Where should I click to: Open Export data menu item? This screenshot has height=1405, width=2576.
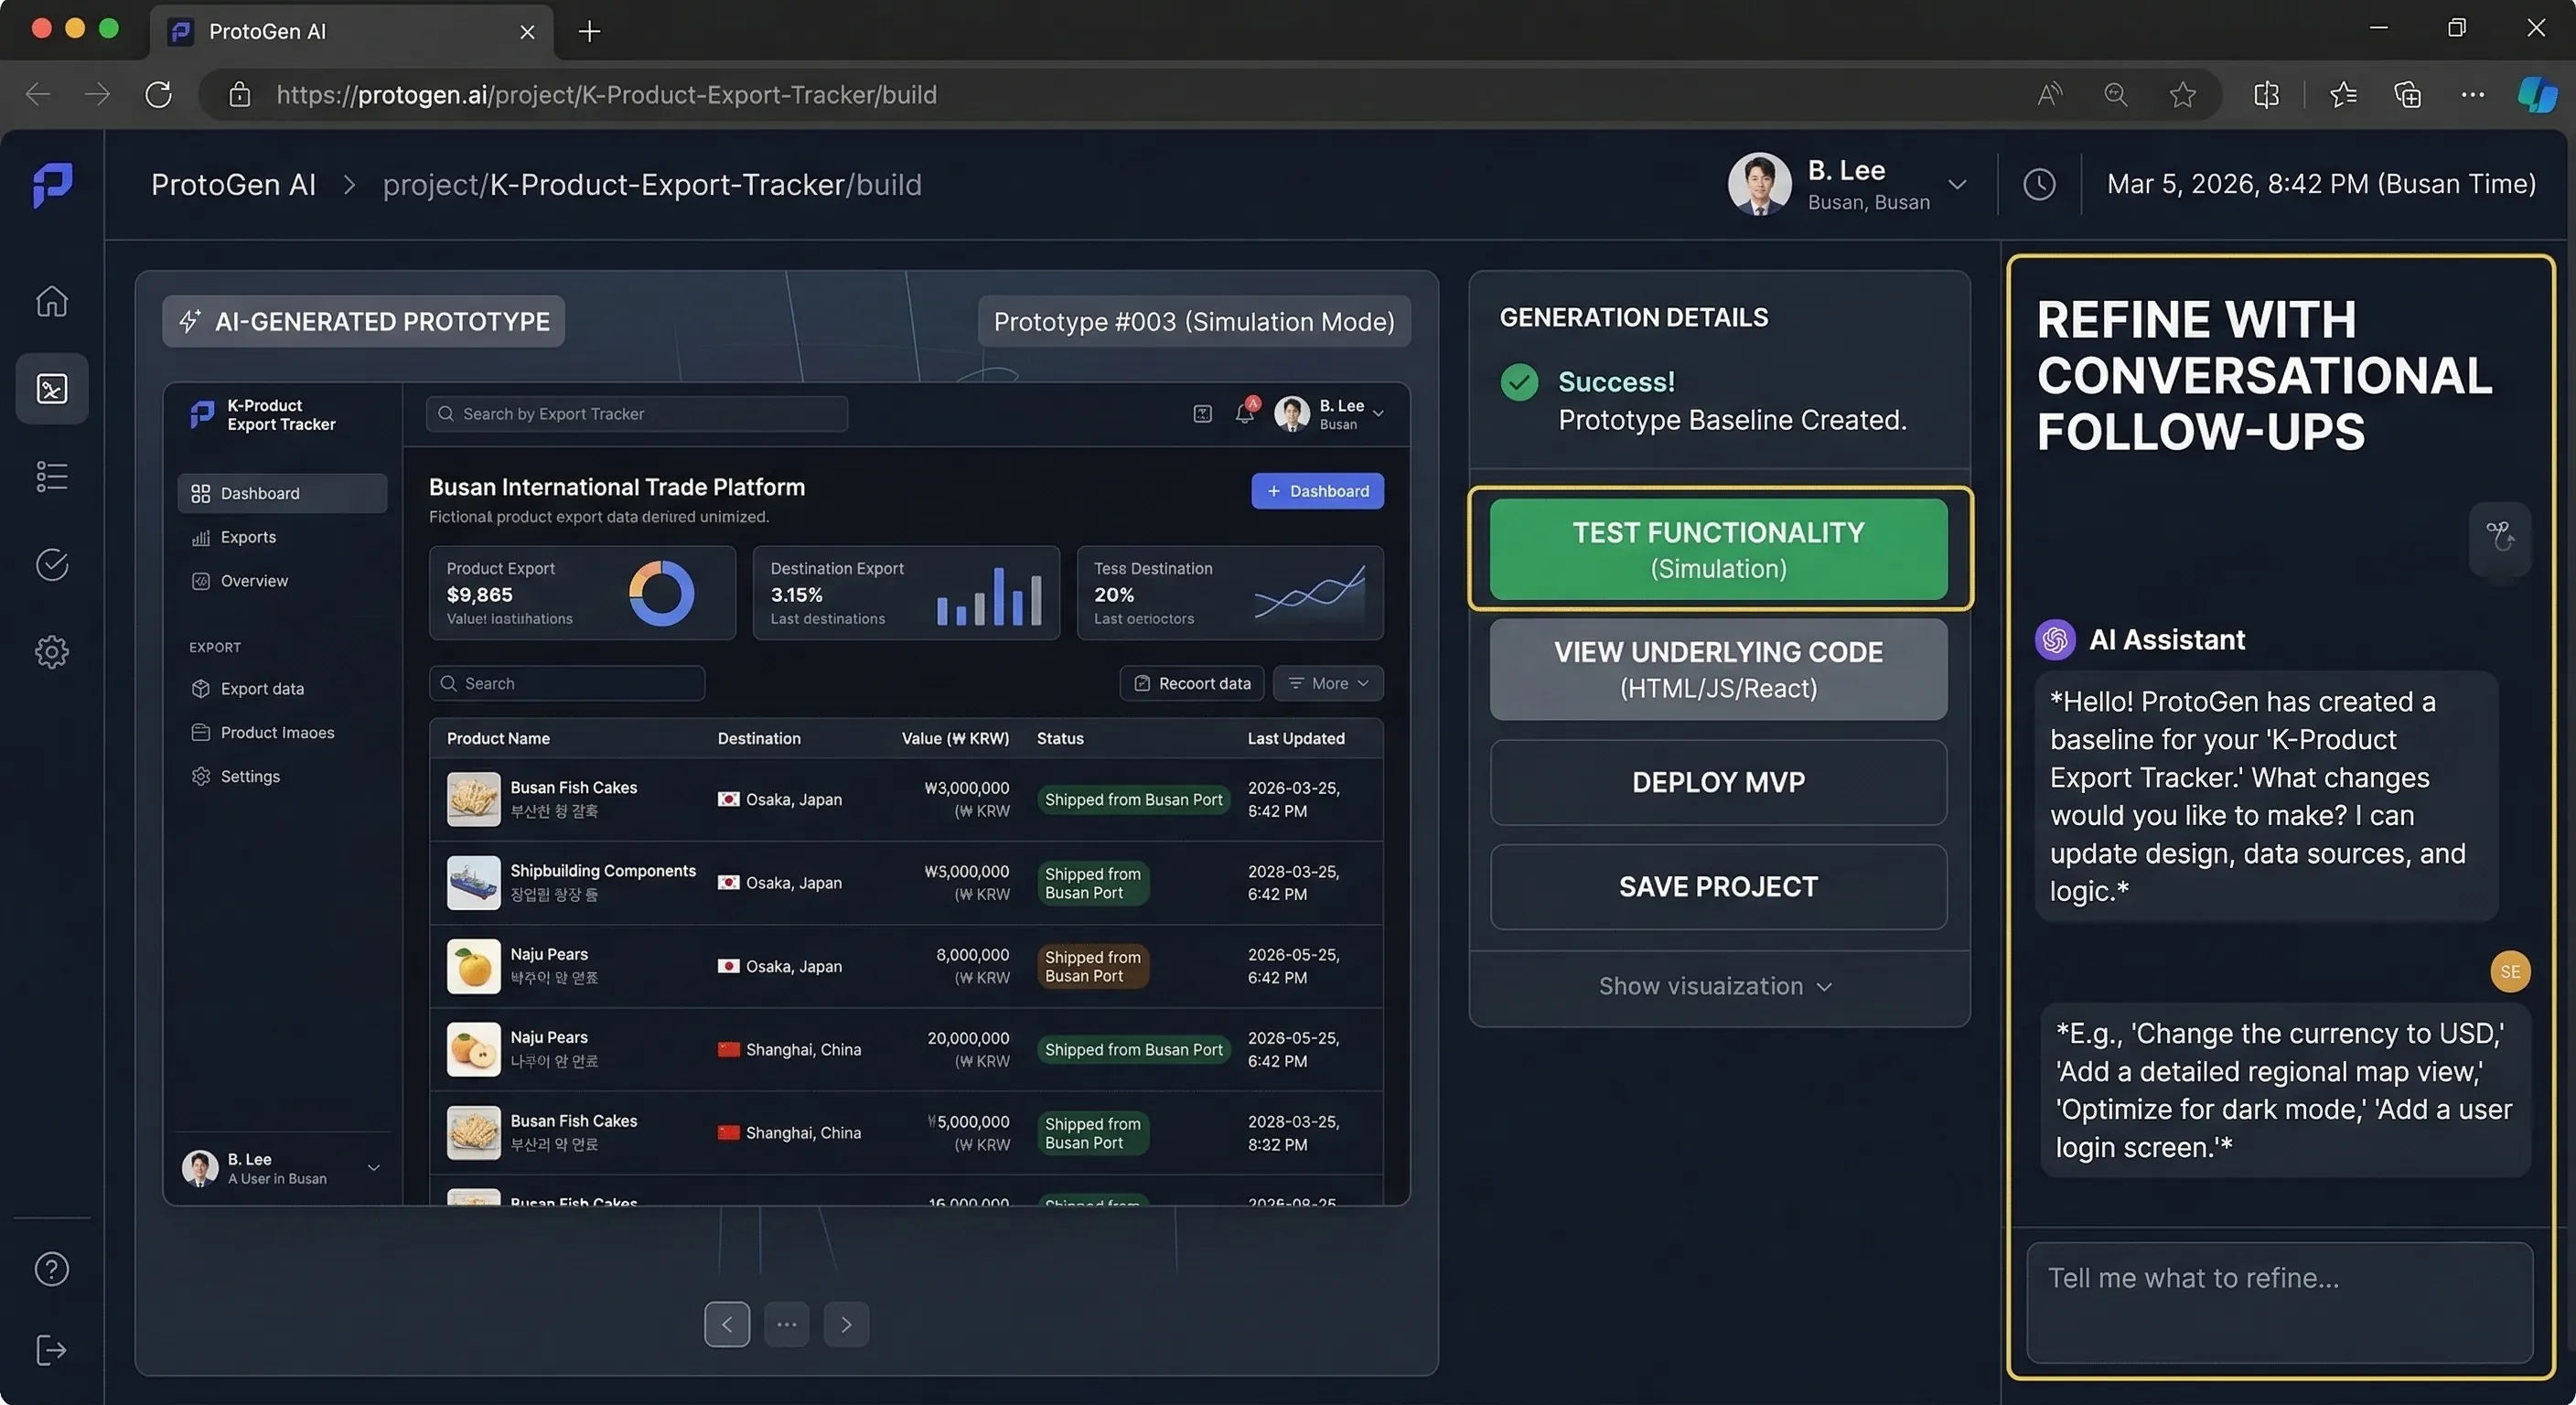[x=262, y=689]
